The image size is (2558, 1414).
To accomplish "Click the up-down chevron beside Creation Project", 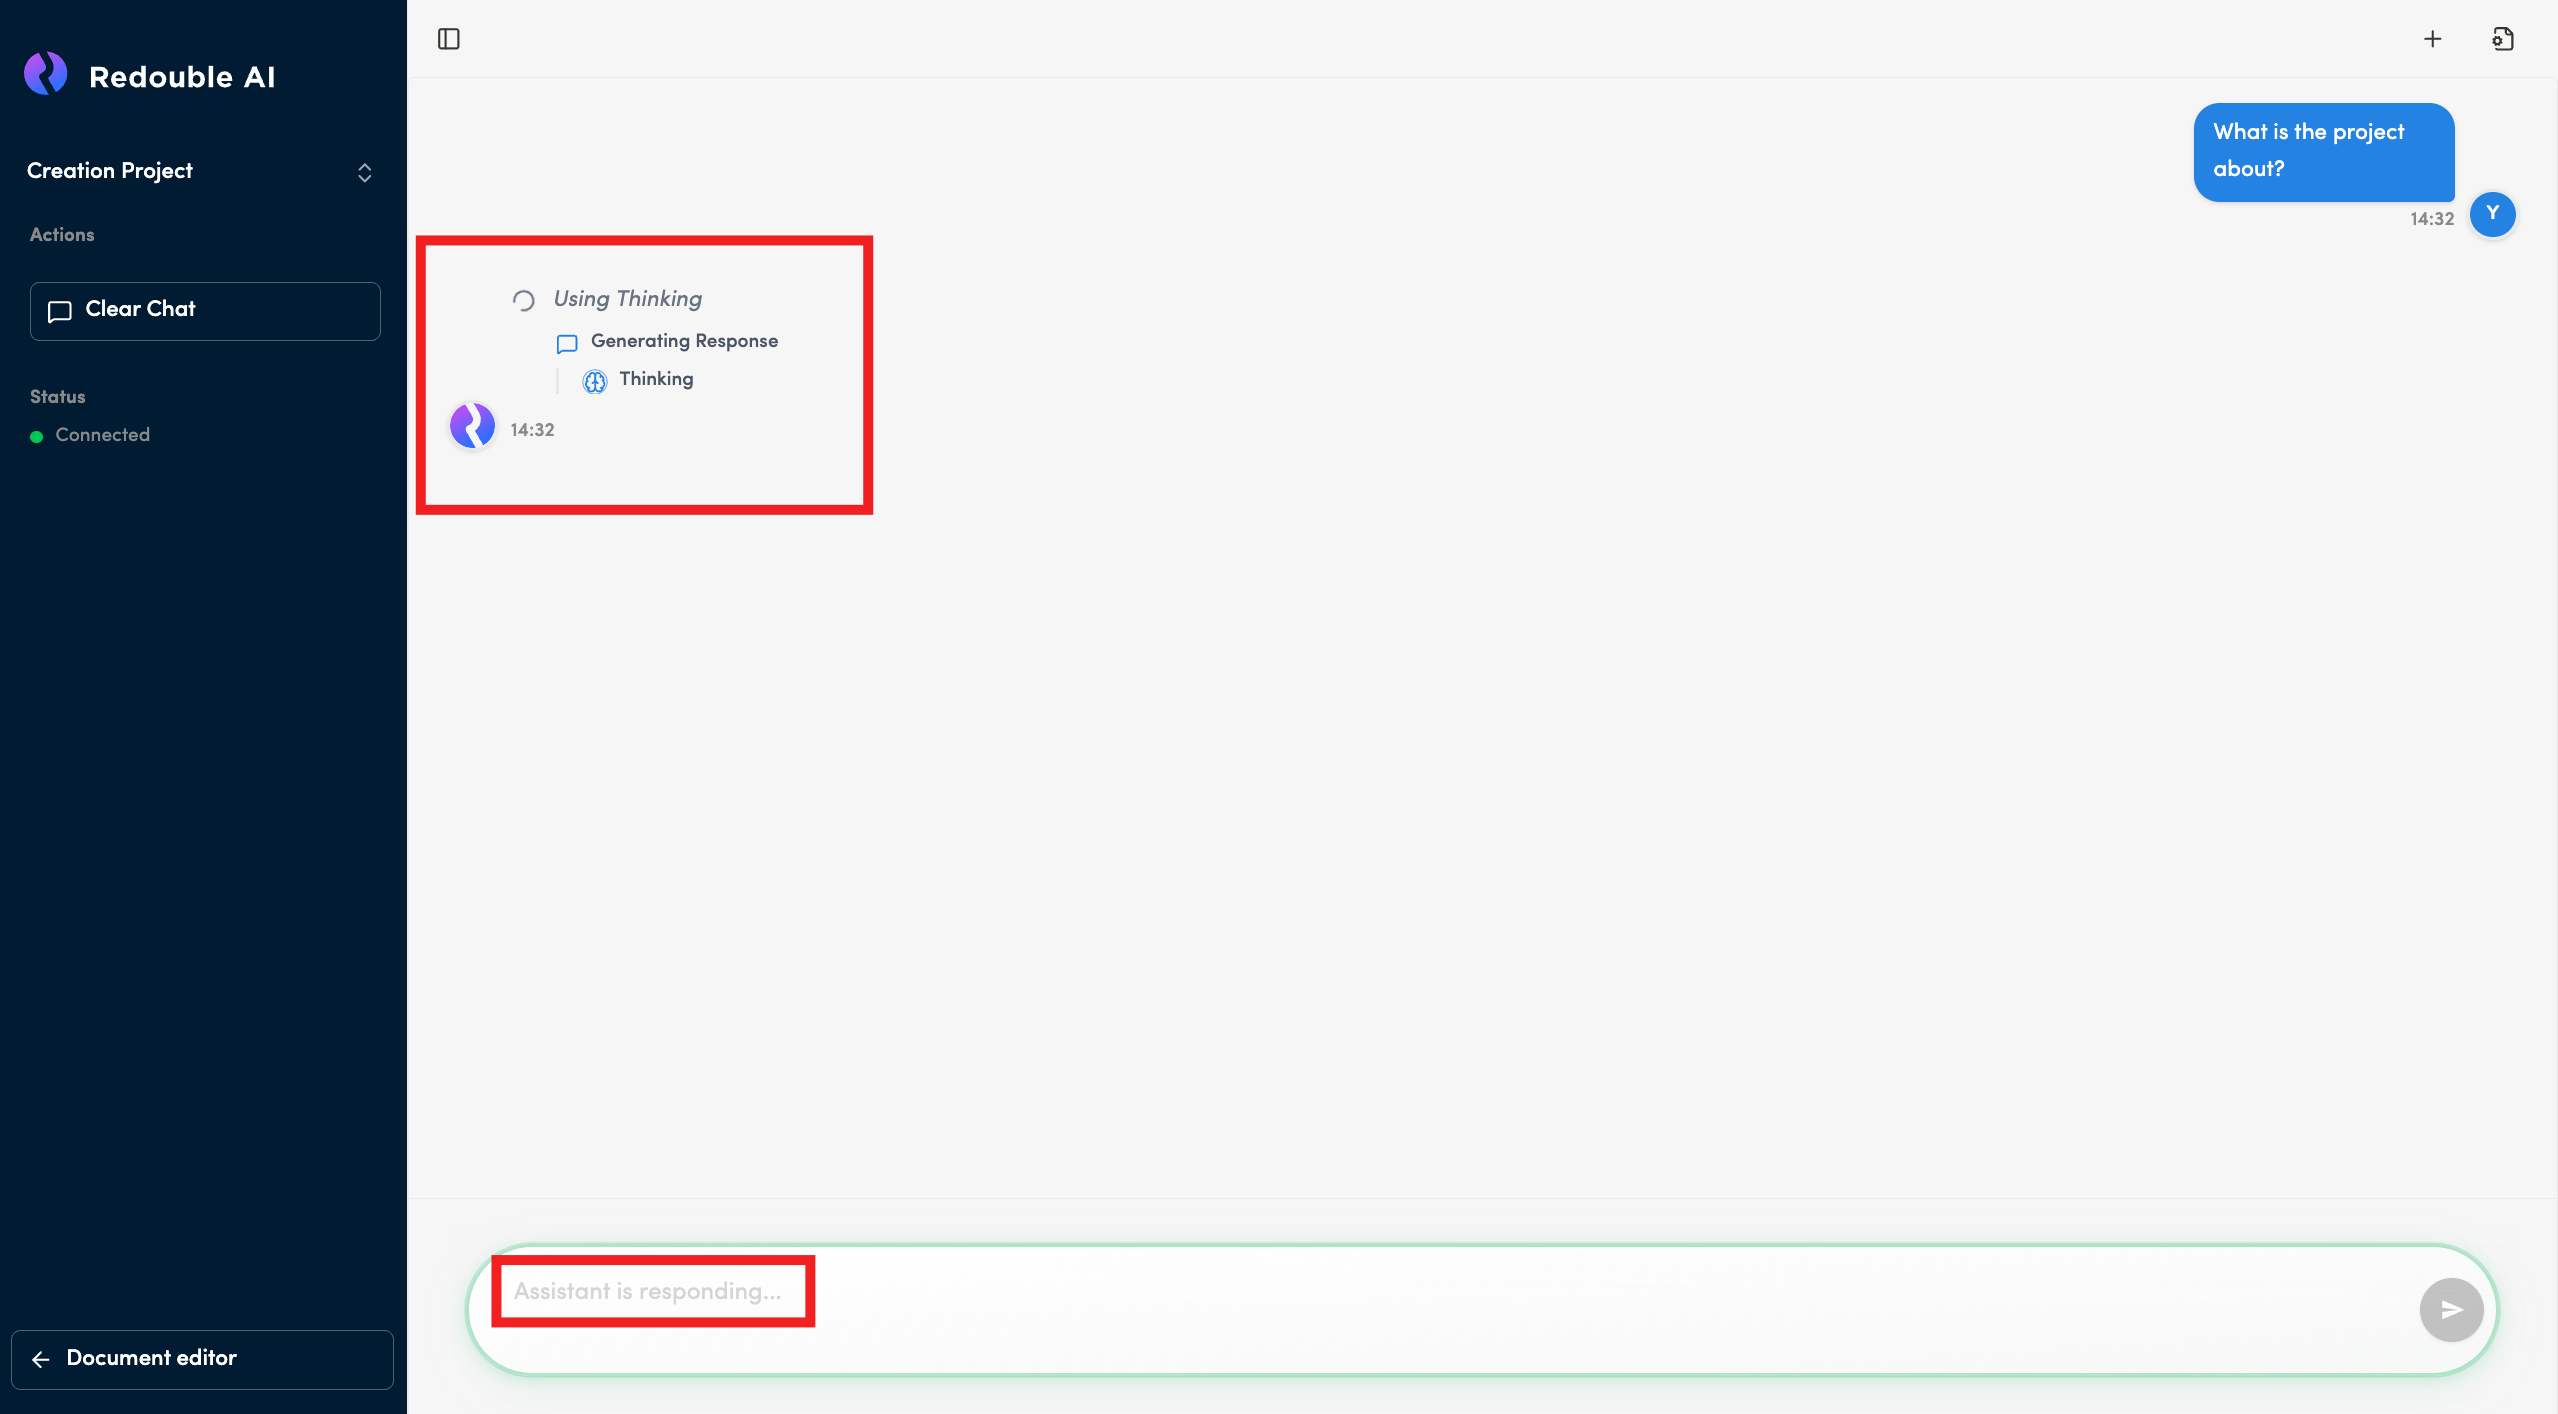I will [364, 173].
